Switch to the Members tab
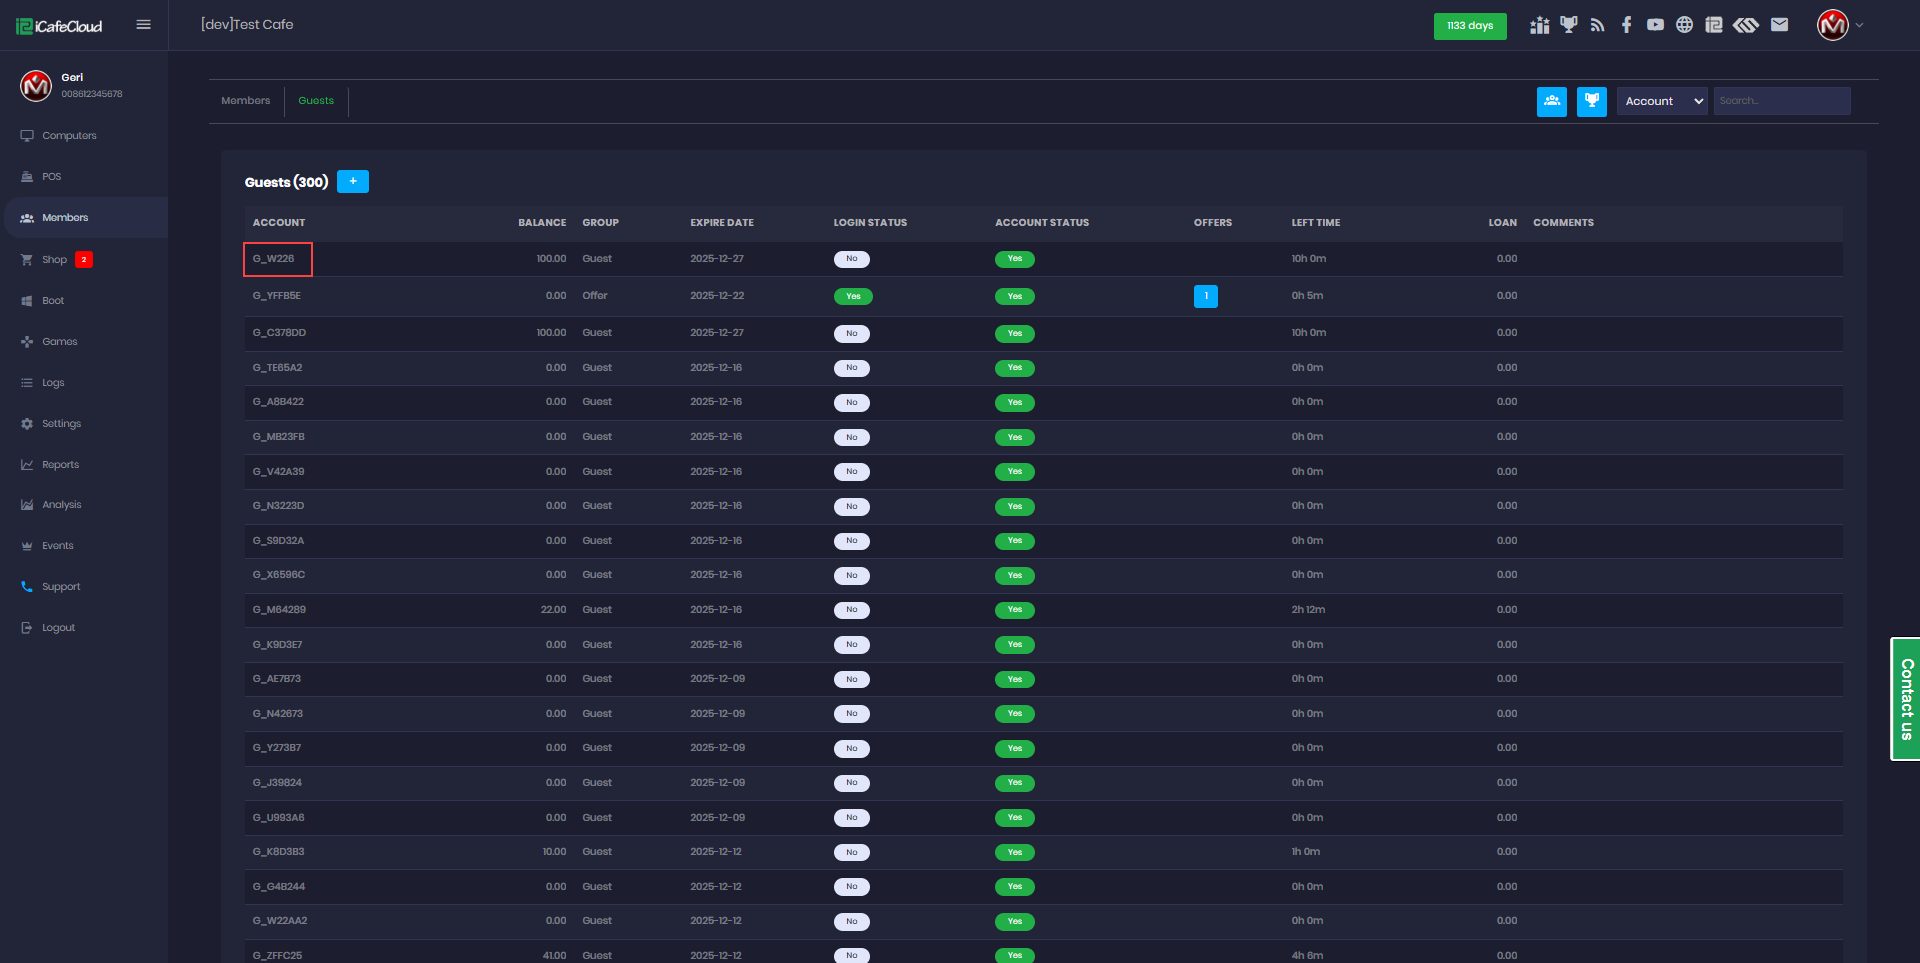 tap(245, 101)
